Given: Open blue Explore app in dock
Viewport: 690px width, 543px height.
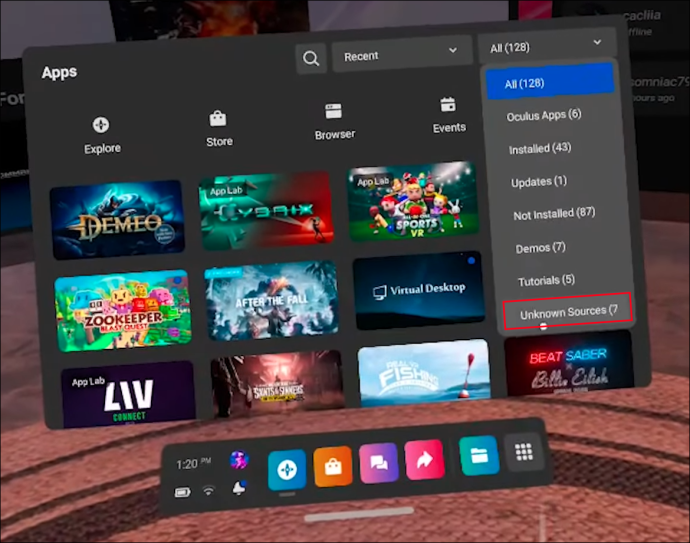Looking at the screenshot, I should coord(287,470).
